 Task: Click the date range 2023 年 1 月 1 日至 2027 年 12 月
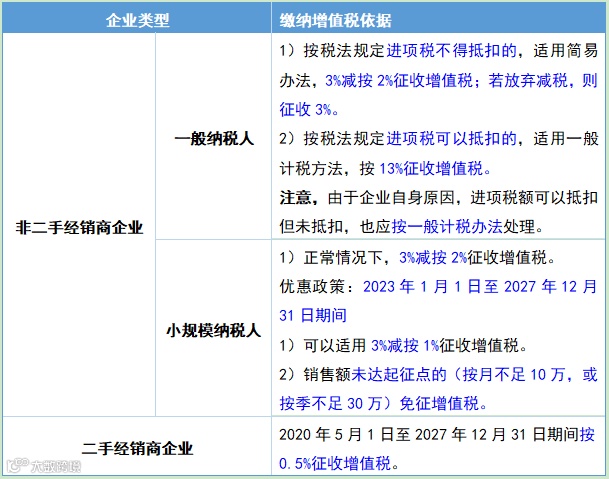(x=480, y=287)
